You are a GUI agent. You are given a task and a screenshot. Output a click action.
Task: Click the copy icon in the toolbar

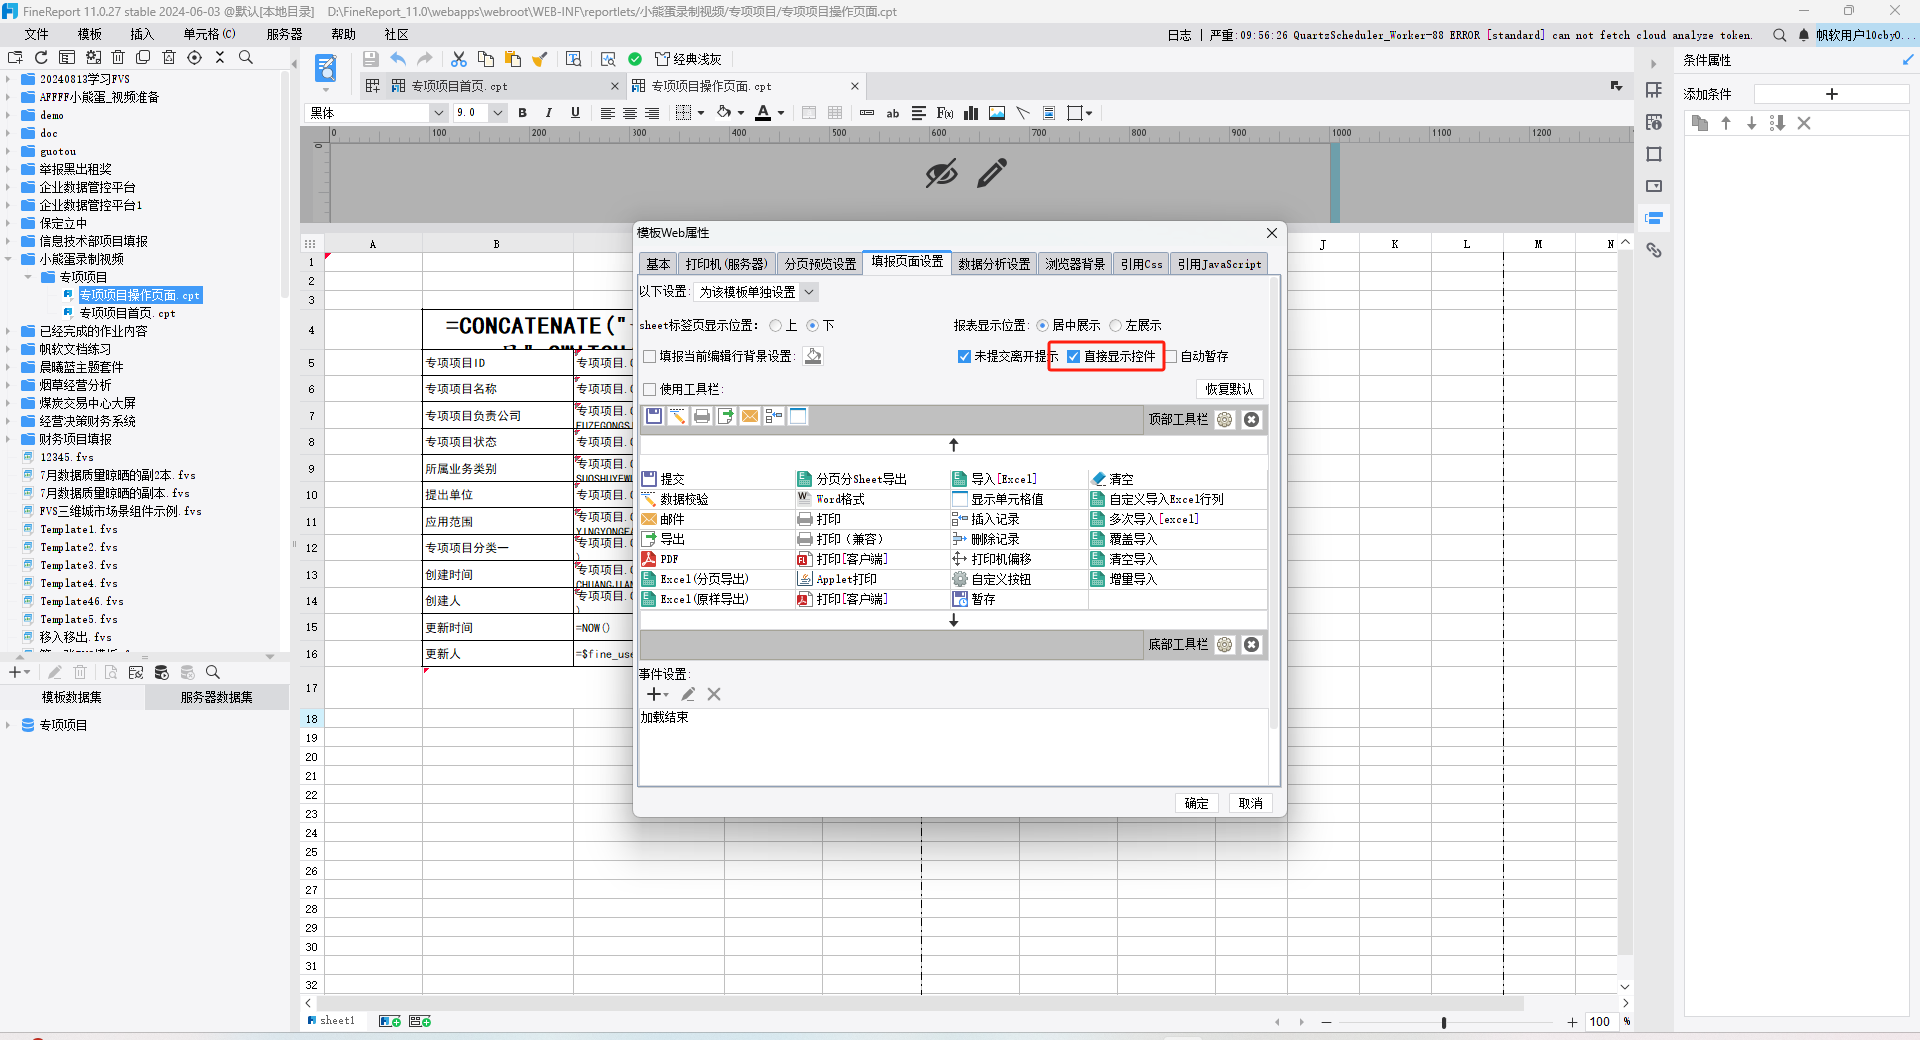point(486,59)
